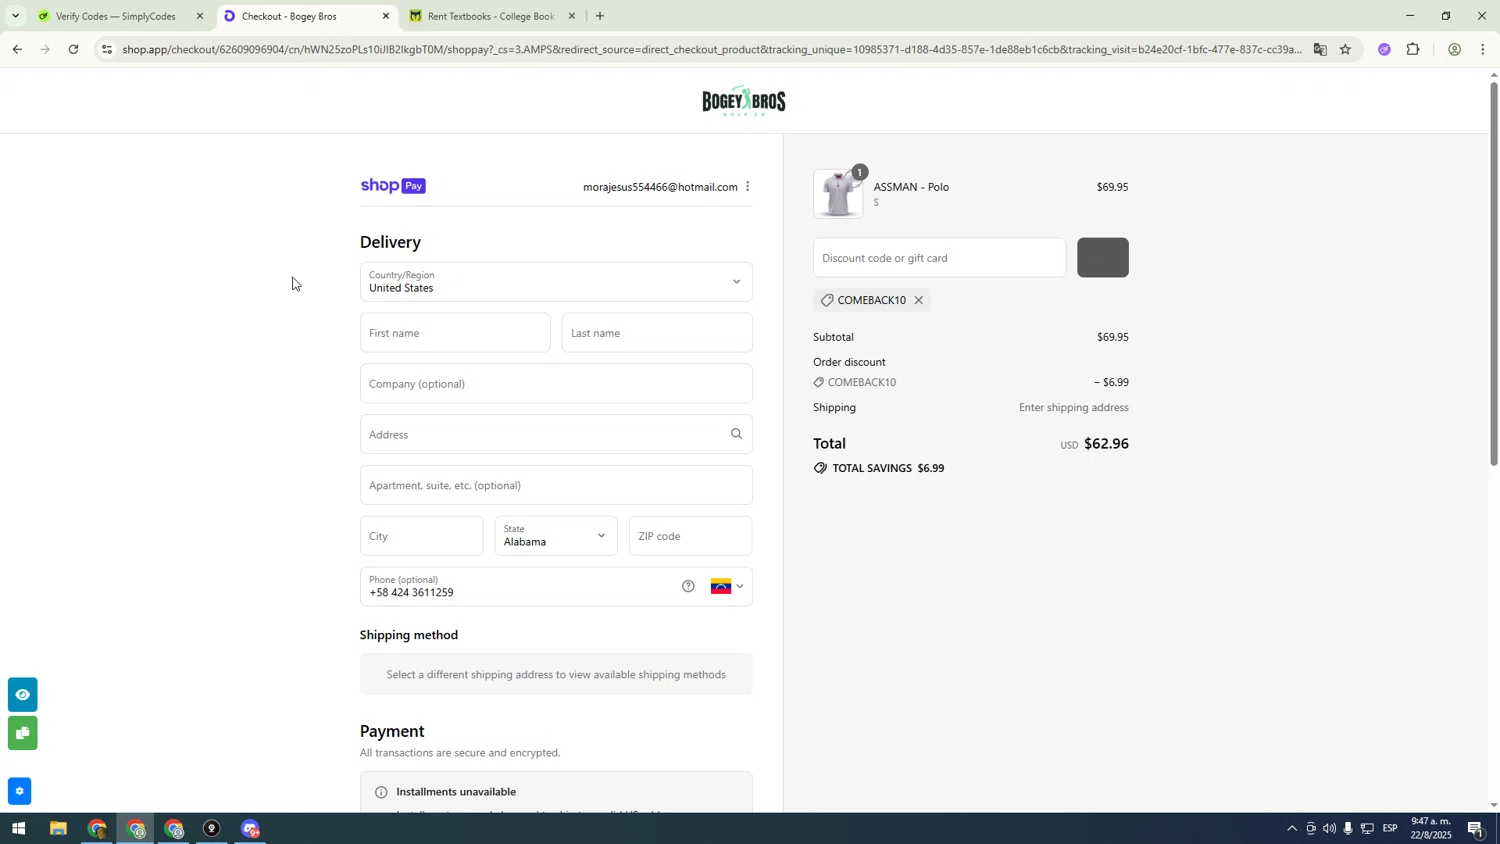Click the Discount code or gift card field
Image resolution: width=1500 pixels, height=844 pixels.
(x=939, y=258)
